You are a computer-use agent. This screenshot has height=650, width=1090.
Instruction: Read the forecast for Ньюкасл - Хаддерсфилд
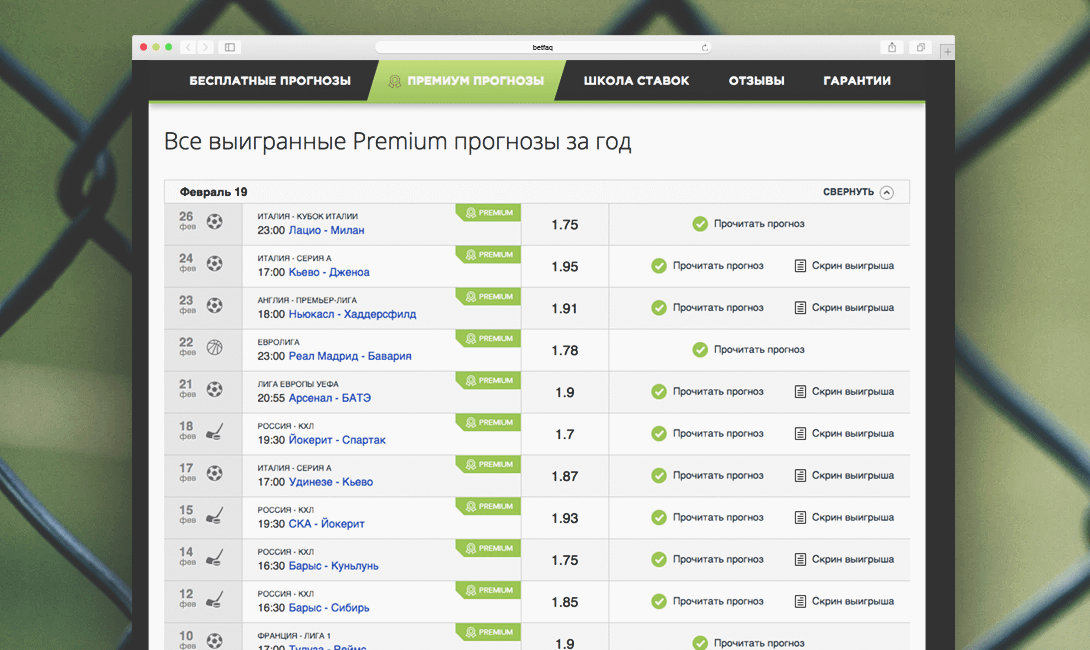point(707,307)
